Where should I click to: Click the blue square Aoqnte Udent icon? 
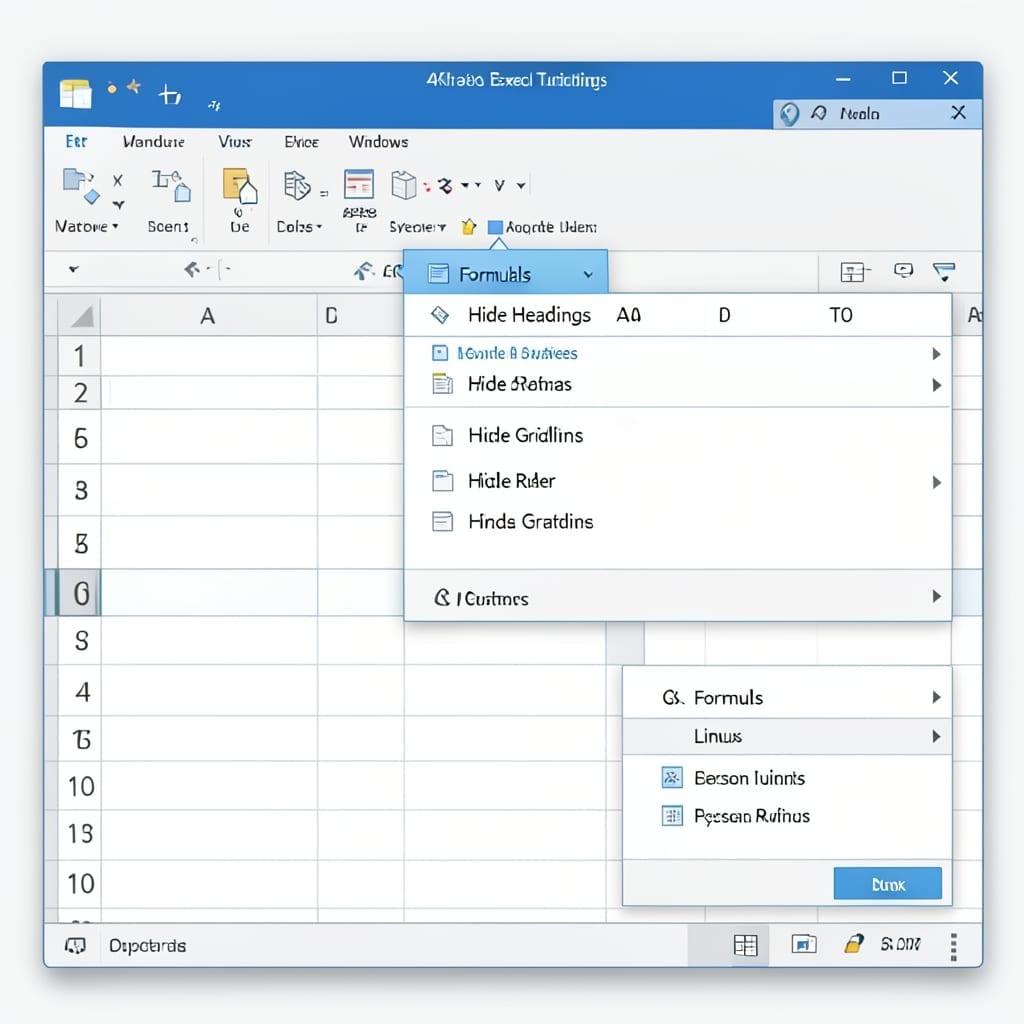coord(495,227)
